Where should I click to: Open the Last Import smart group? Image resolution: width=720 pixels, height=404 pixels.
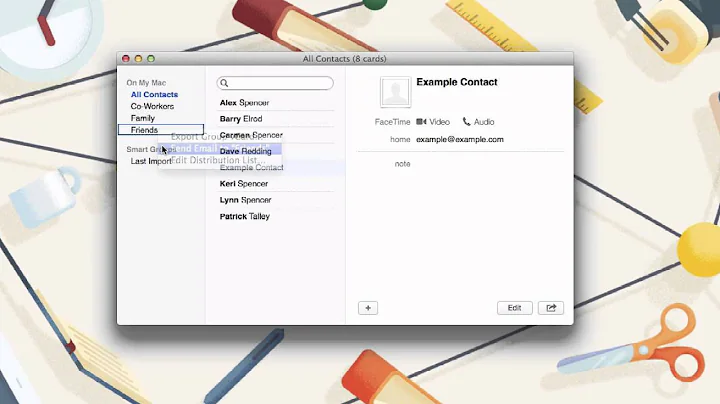(x=151, y=161)
